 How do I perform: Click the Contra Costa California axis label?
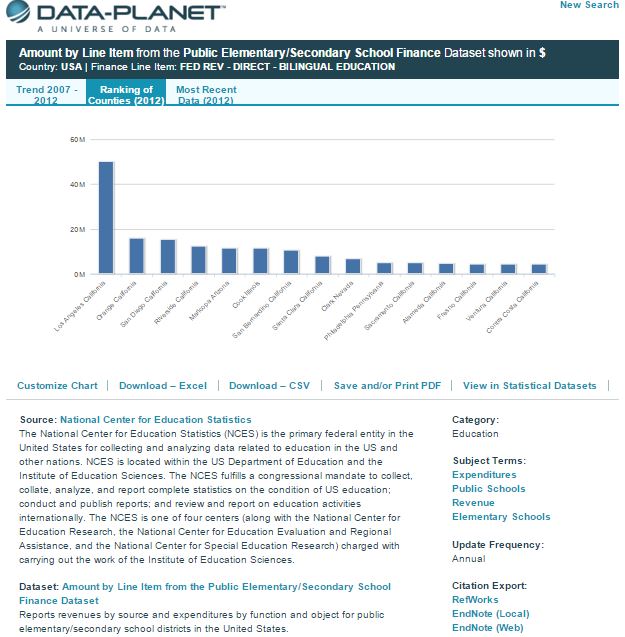512,307
